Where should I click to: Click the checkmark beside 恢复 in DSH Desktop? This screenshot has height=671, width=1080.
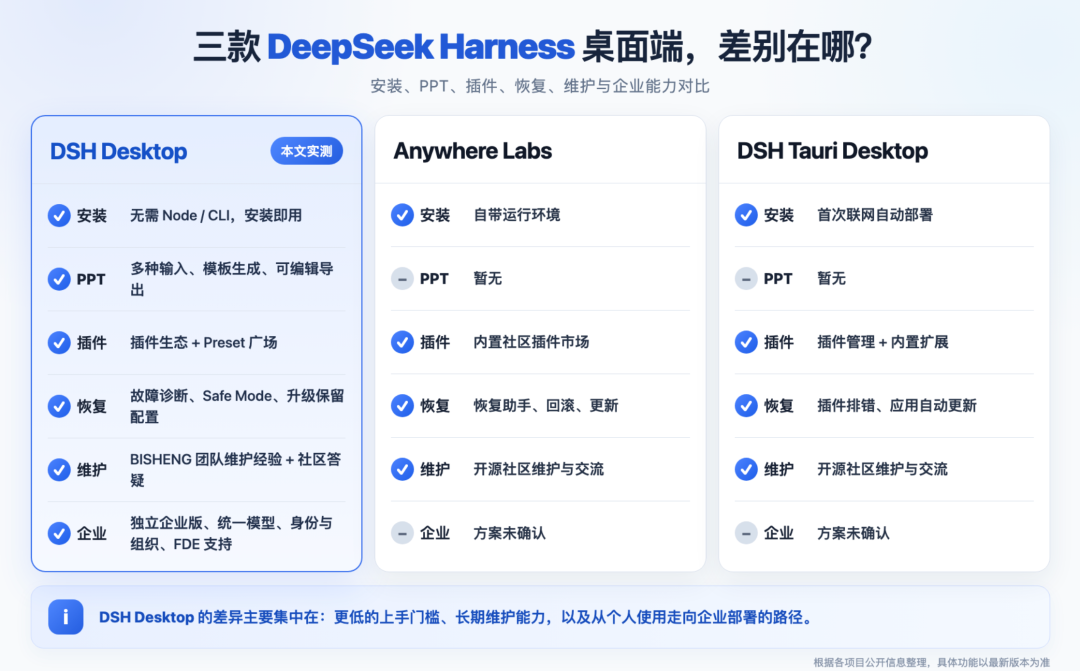tap(59, 406)
